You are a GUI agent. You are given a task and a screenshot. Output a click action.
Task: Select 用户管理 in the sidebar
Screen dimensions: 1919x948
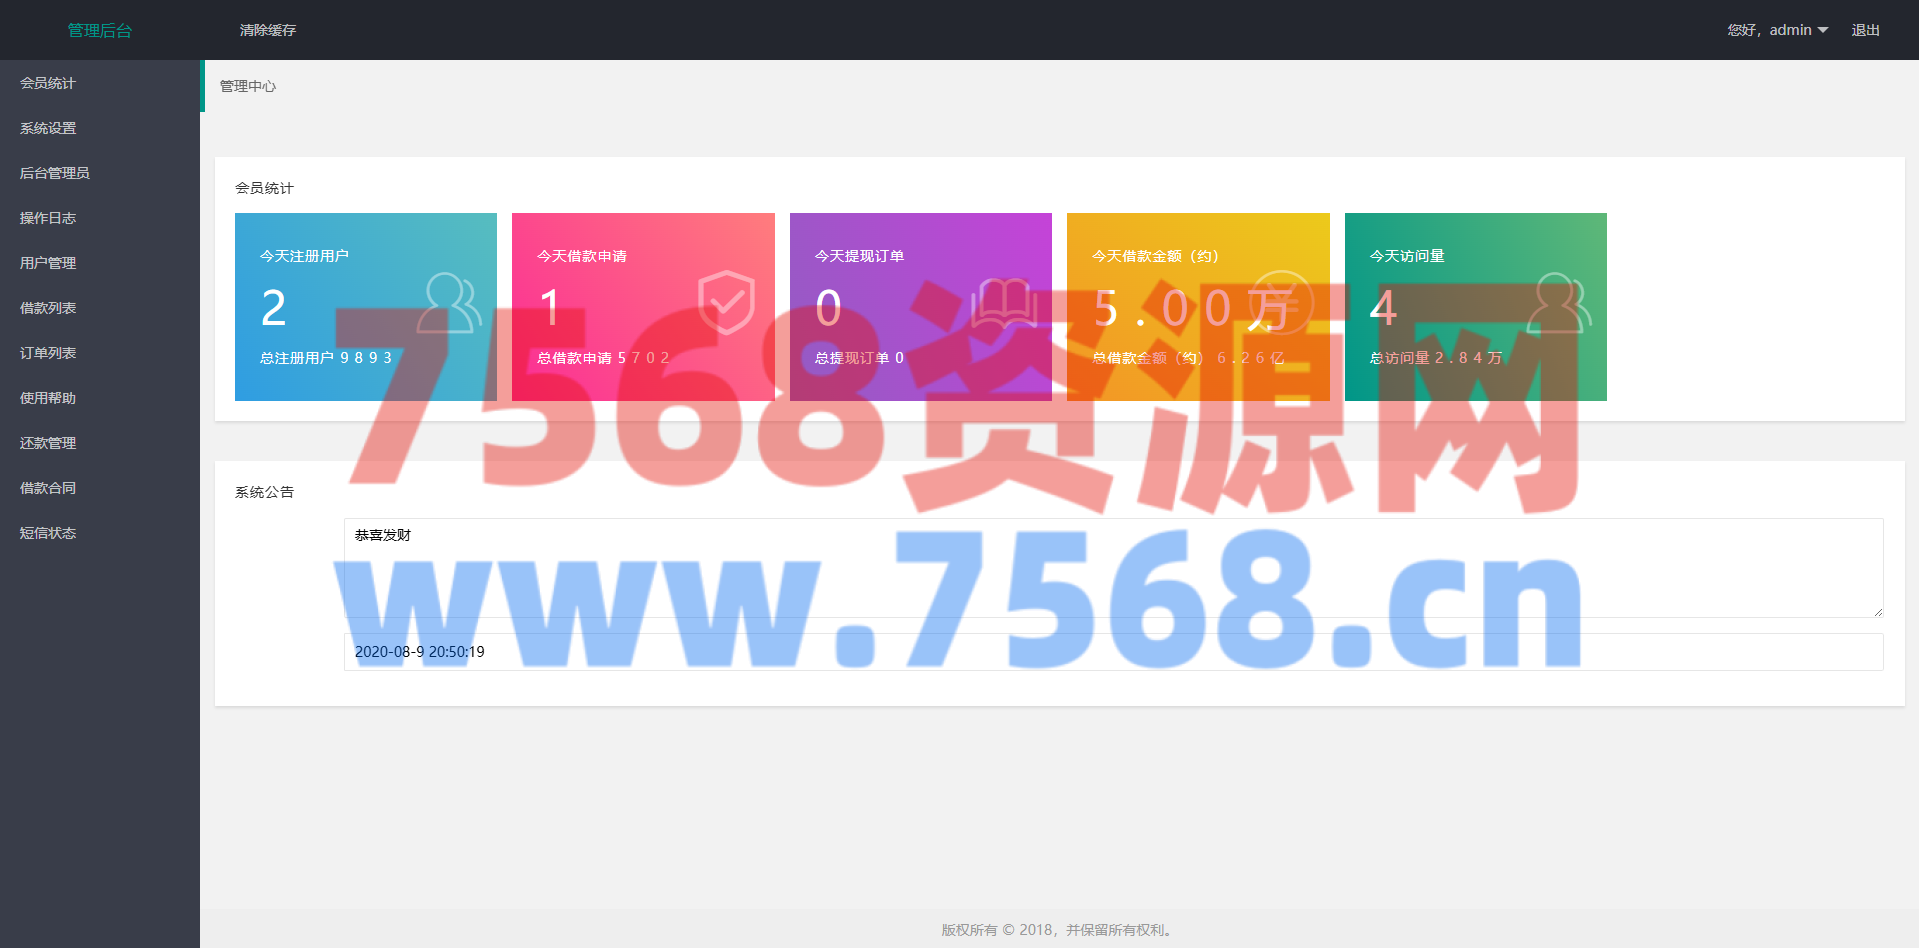click(48, 263)
